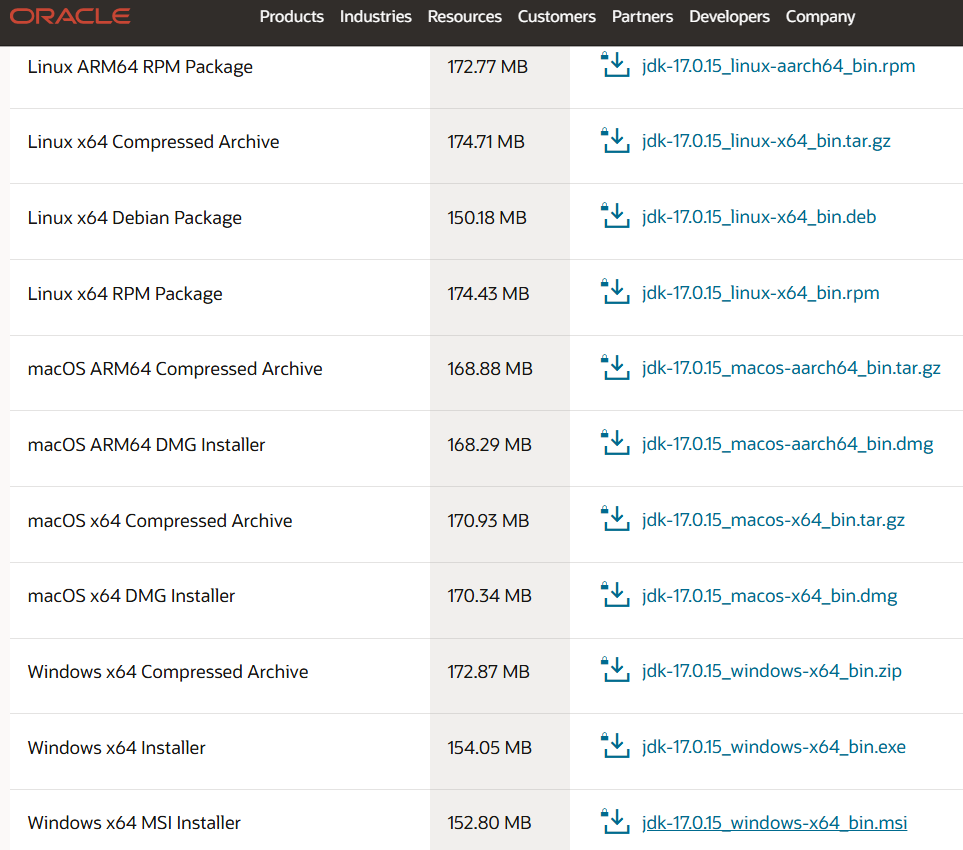Viewport: 963px width, 850px height.
Task: Open the Partners menu
Action: 642,17
